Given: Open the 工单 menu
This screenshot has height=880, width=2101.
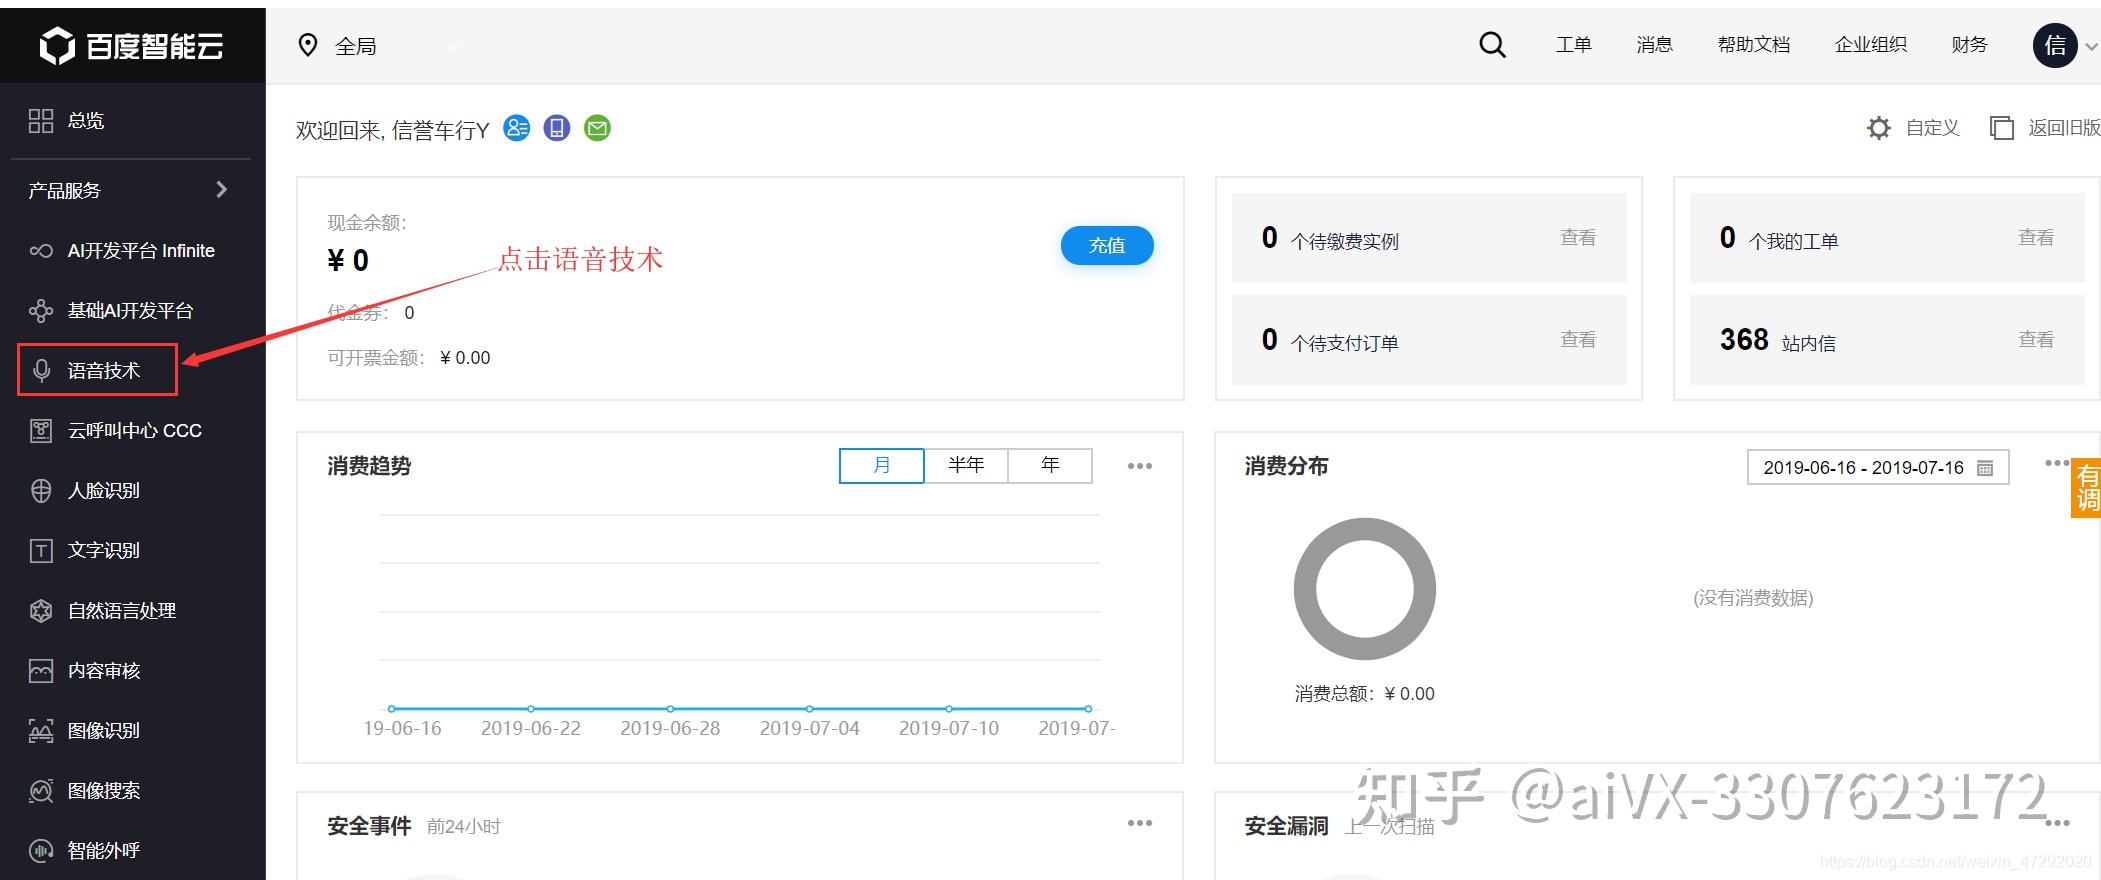Looking at the screenshot, I should (1573, 45).
